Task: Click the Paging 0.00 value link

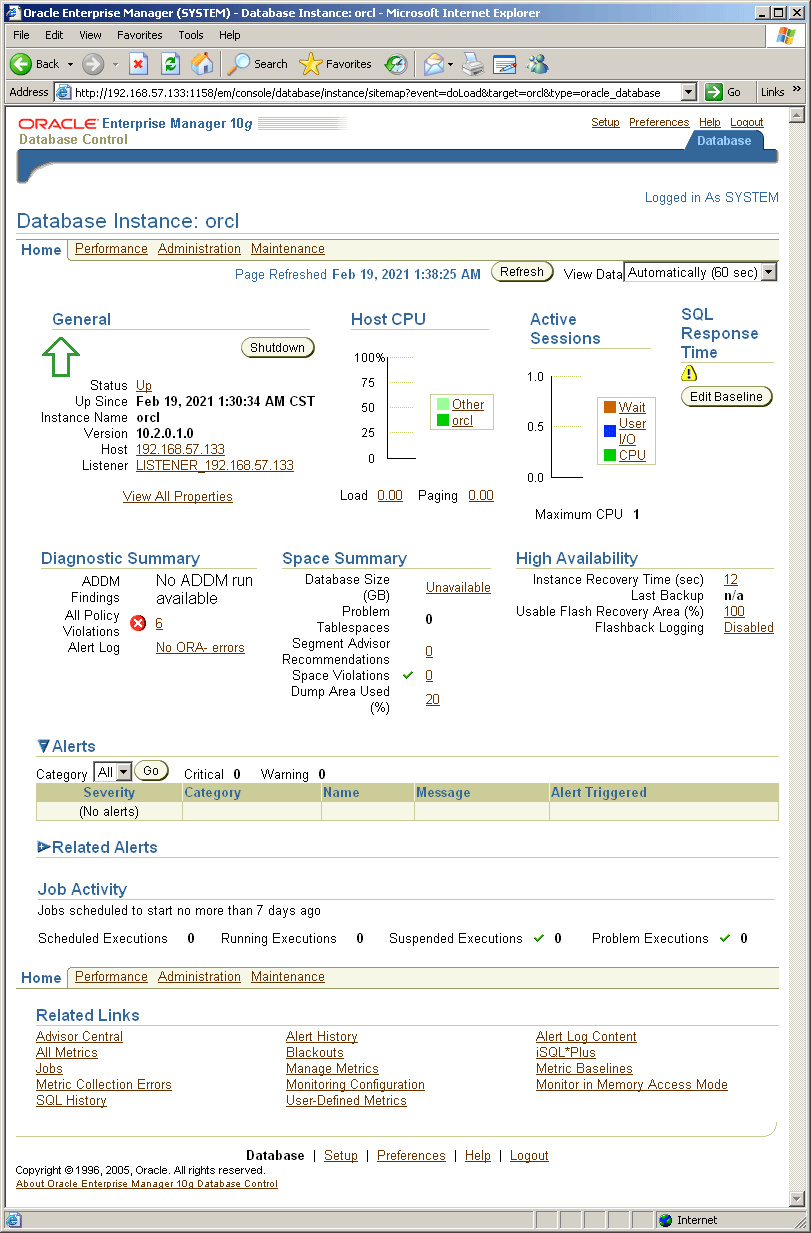Action: pyautogui.click(x=481, y=495)
